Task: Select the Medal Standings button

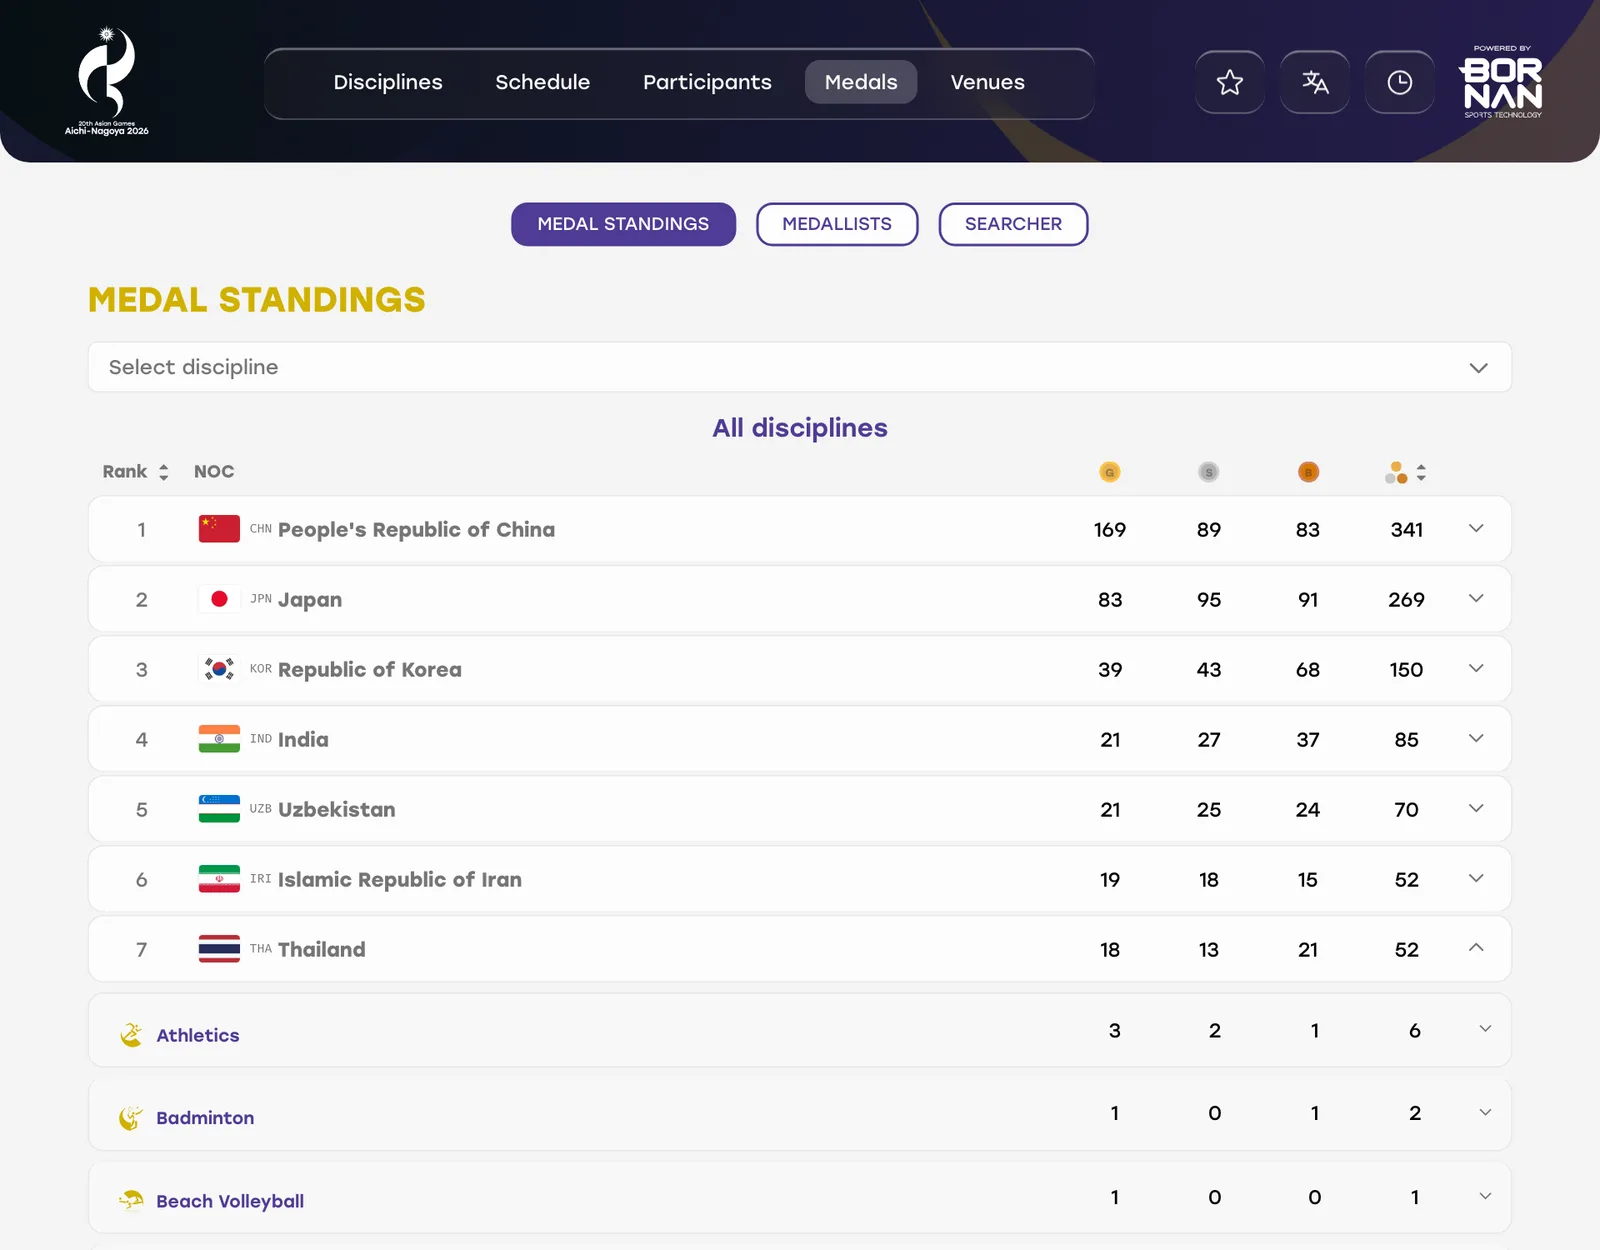Action: [623, 224]
